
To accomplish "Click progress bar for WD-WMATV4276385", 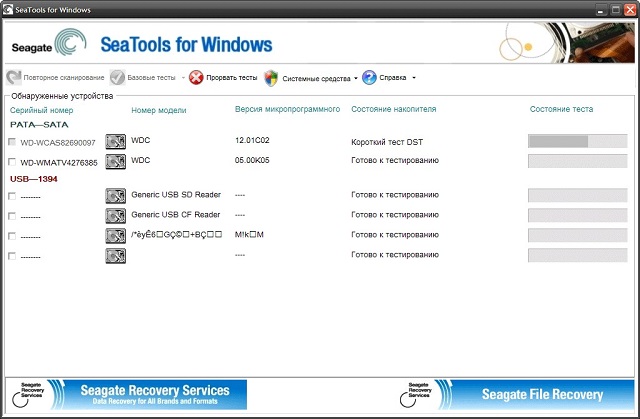I will tap(578, 161).
